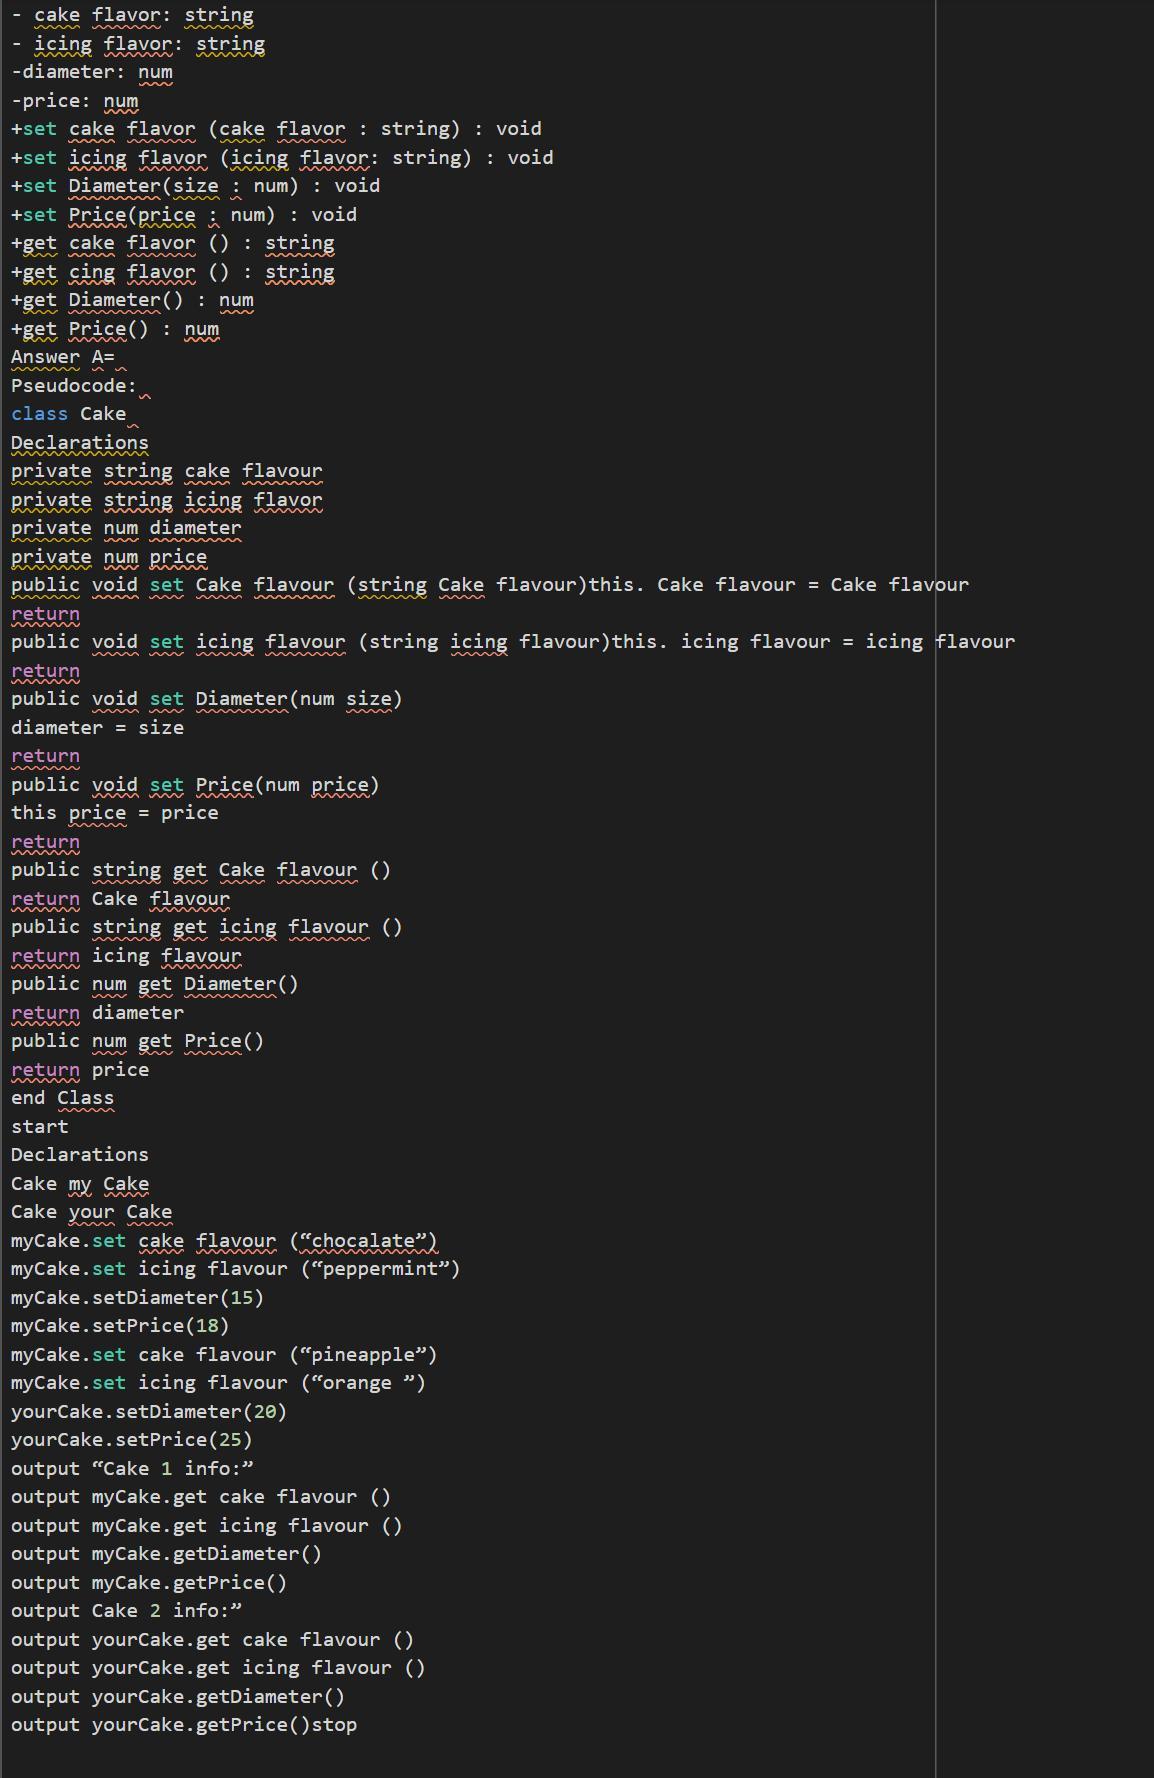The height and width of the screenshot is (1778, 1154).
Task: Click 'private string cake flavour'
Action: click(167, 471)
